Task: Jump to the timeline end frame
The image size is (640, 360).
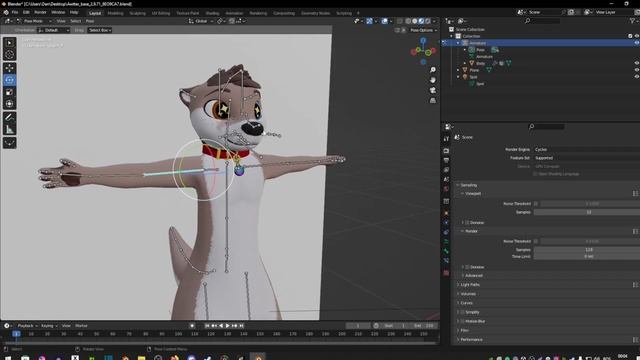Action: pos(241,326)
